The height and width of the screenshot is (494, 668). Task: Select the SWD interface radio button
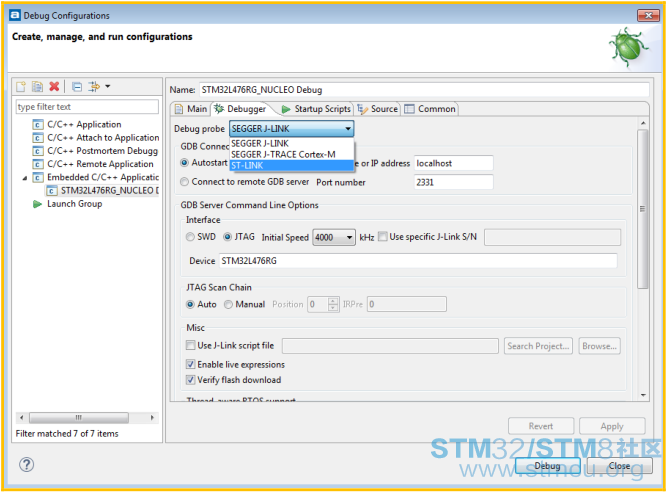[190, 237]
